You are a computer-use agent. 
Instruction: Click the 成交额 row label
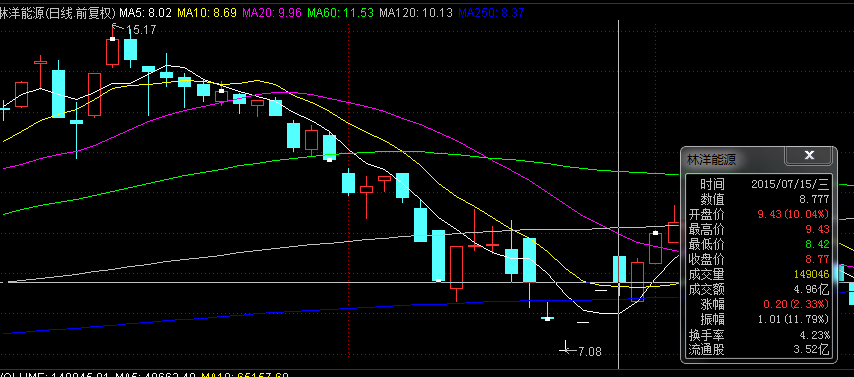pos(706,289)
